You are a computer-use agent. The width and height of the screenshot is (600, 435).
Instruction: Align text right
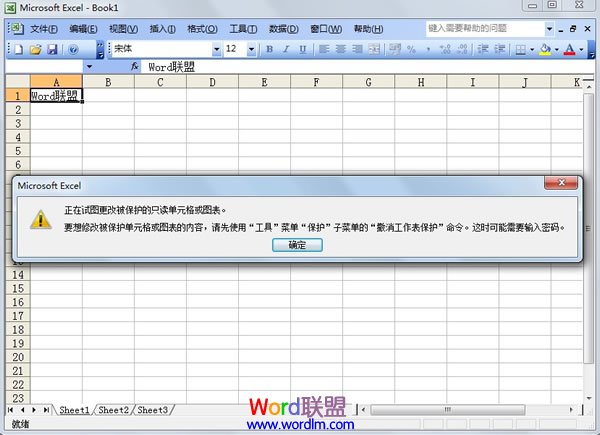click(x=357, y=49)
